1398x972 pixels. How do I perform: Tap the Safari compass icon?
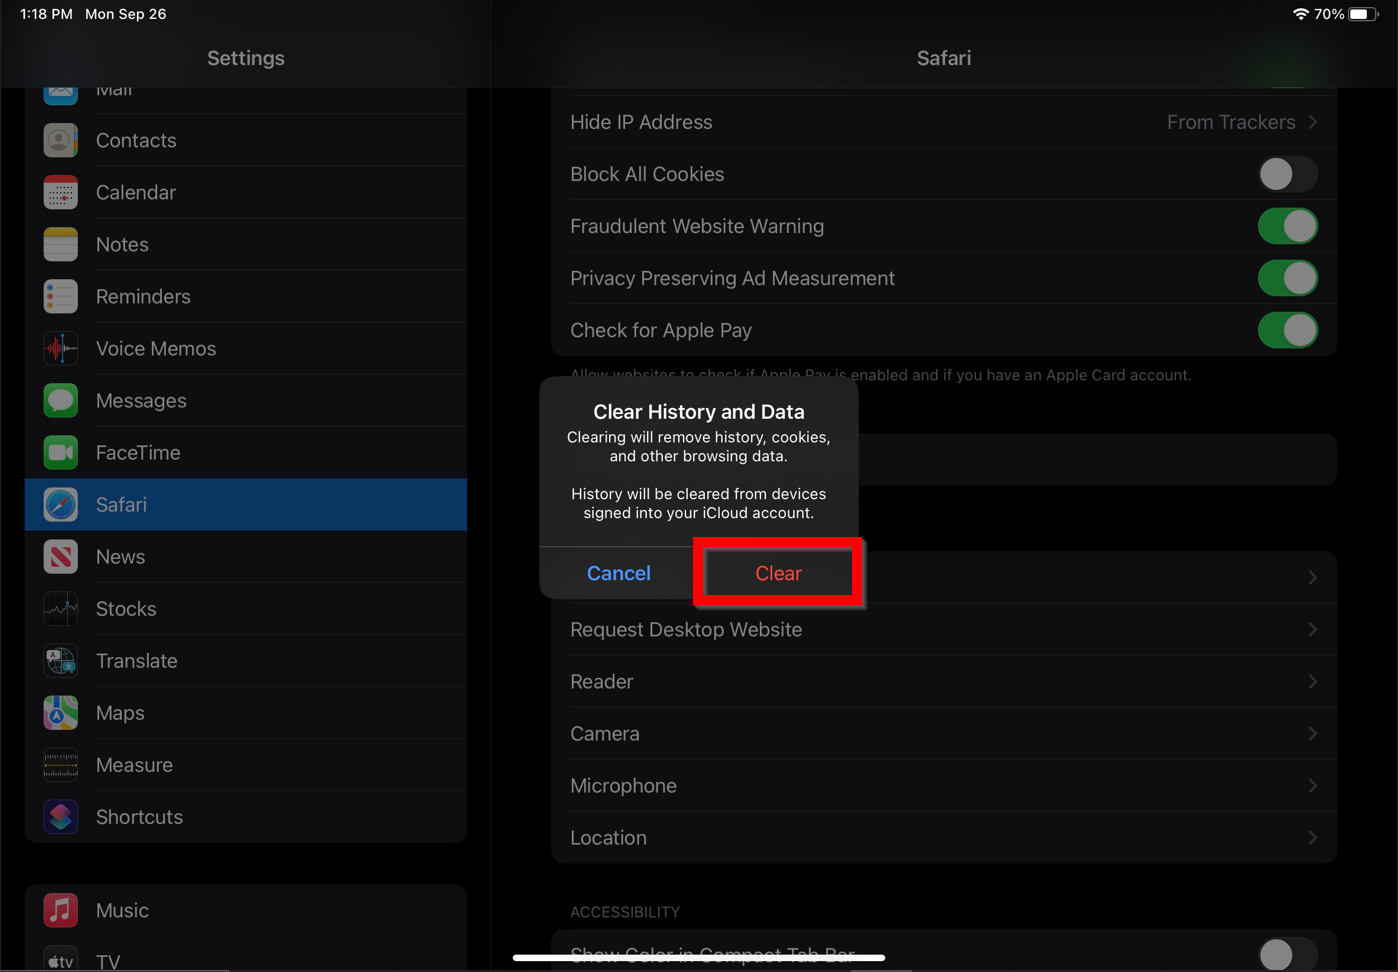pos(60,505)
